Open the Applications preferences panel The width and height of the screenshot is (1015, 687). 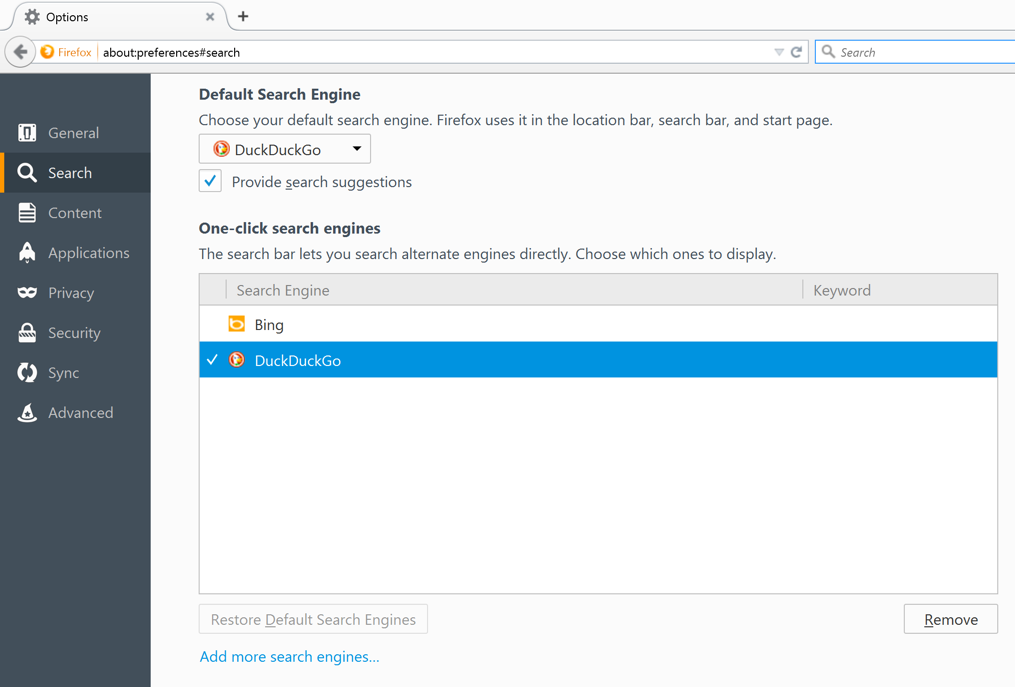(88, 252)
